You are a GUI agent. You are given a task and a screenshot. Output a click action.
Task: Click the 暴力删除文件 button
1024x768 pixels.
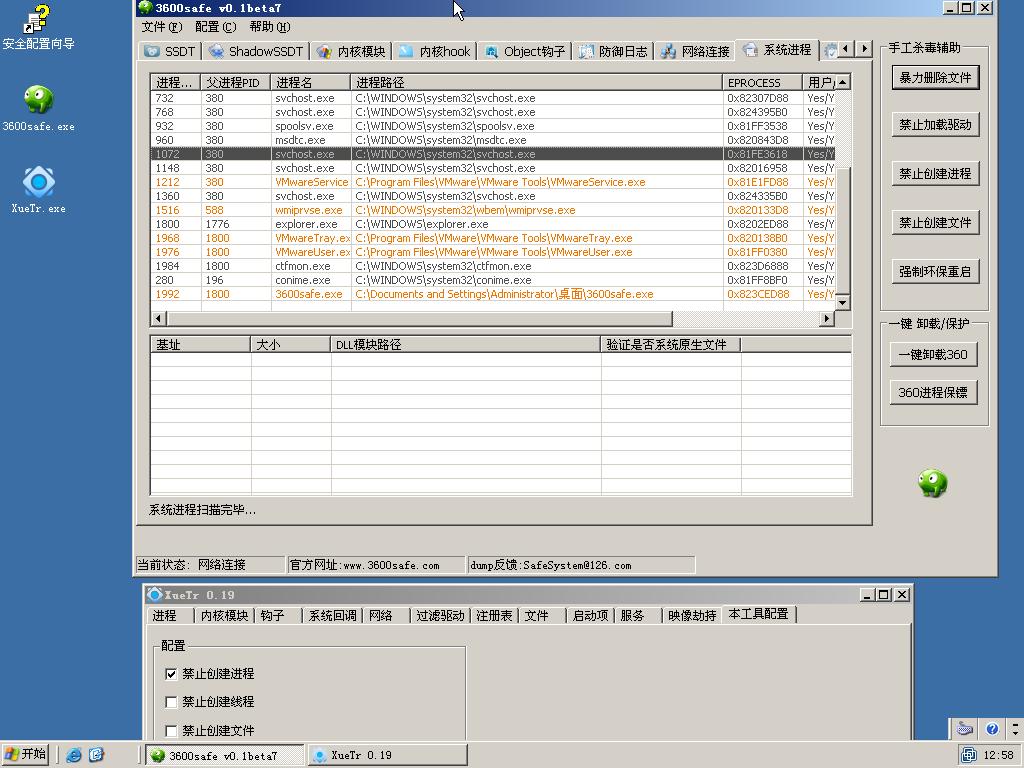coord(935,78)
